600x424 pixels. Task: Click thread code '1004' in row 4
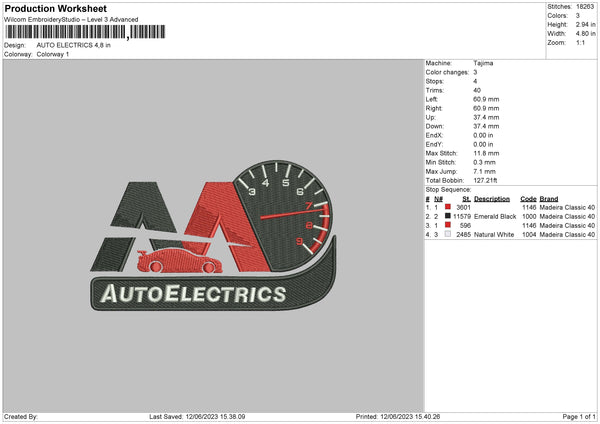(x=529, y=235)
